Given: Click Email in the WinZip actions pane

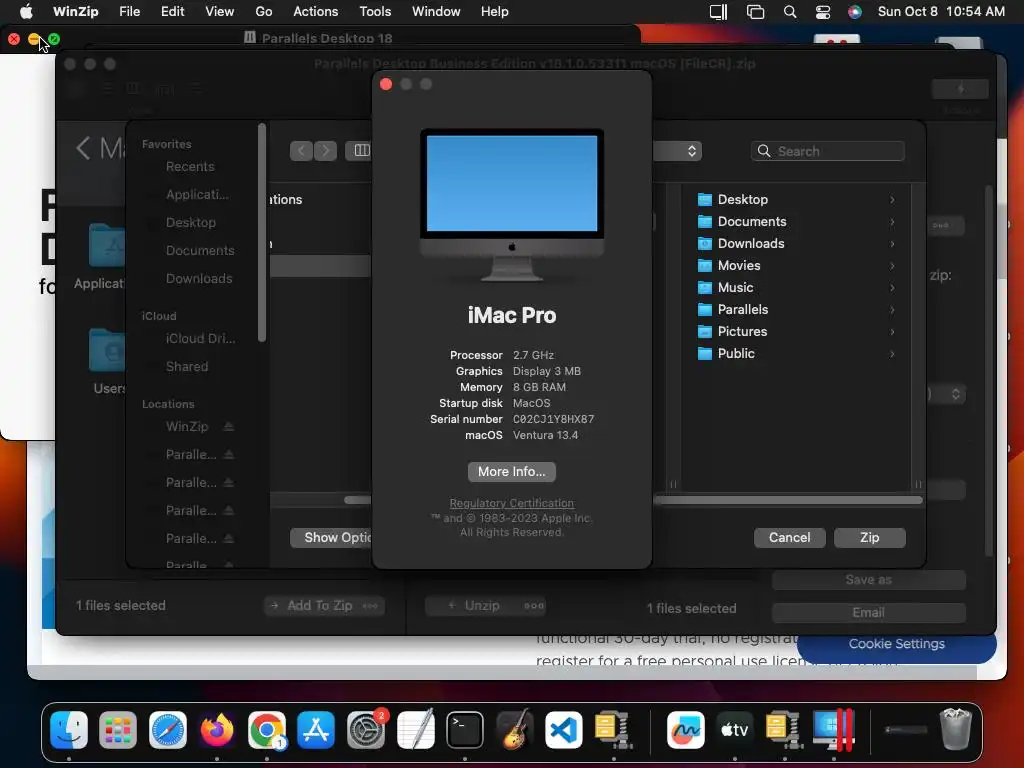Looking at the screenshot, I should (868, 613).
